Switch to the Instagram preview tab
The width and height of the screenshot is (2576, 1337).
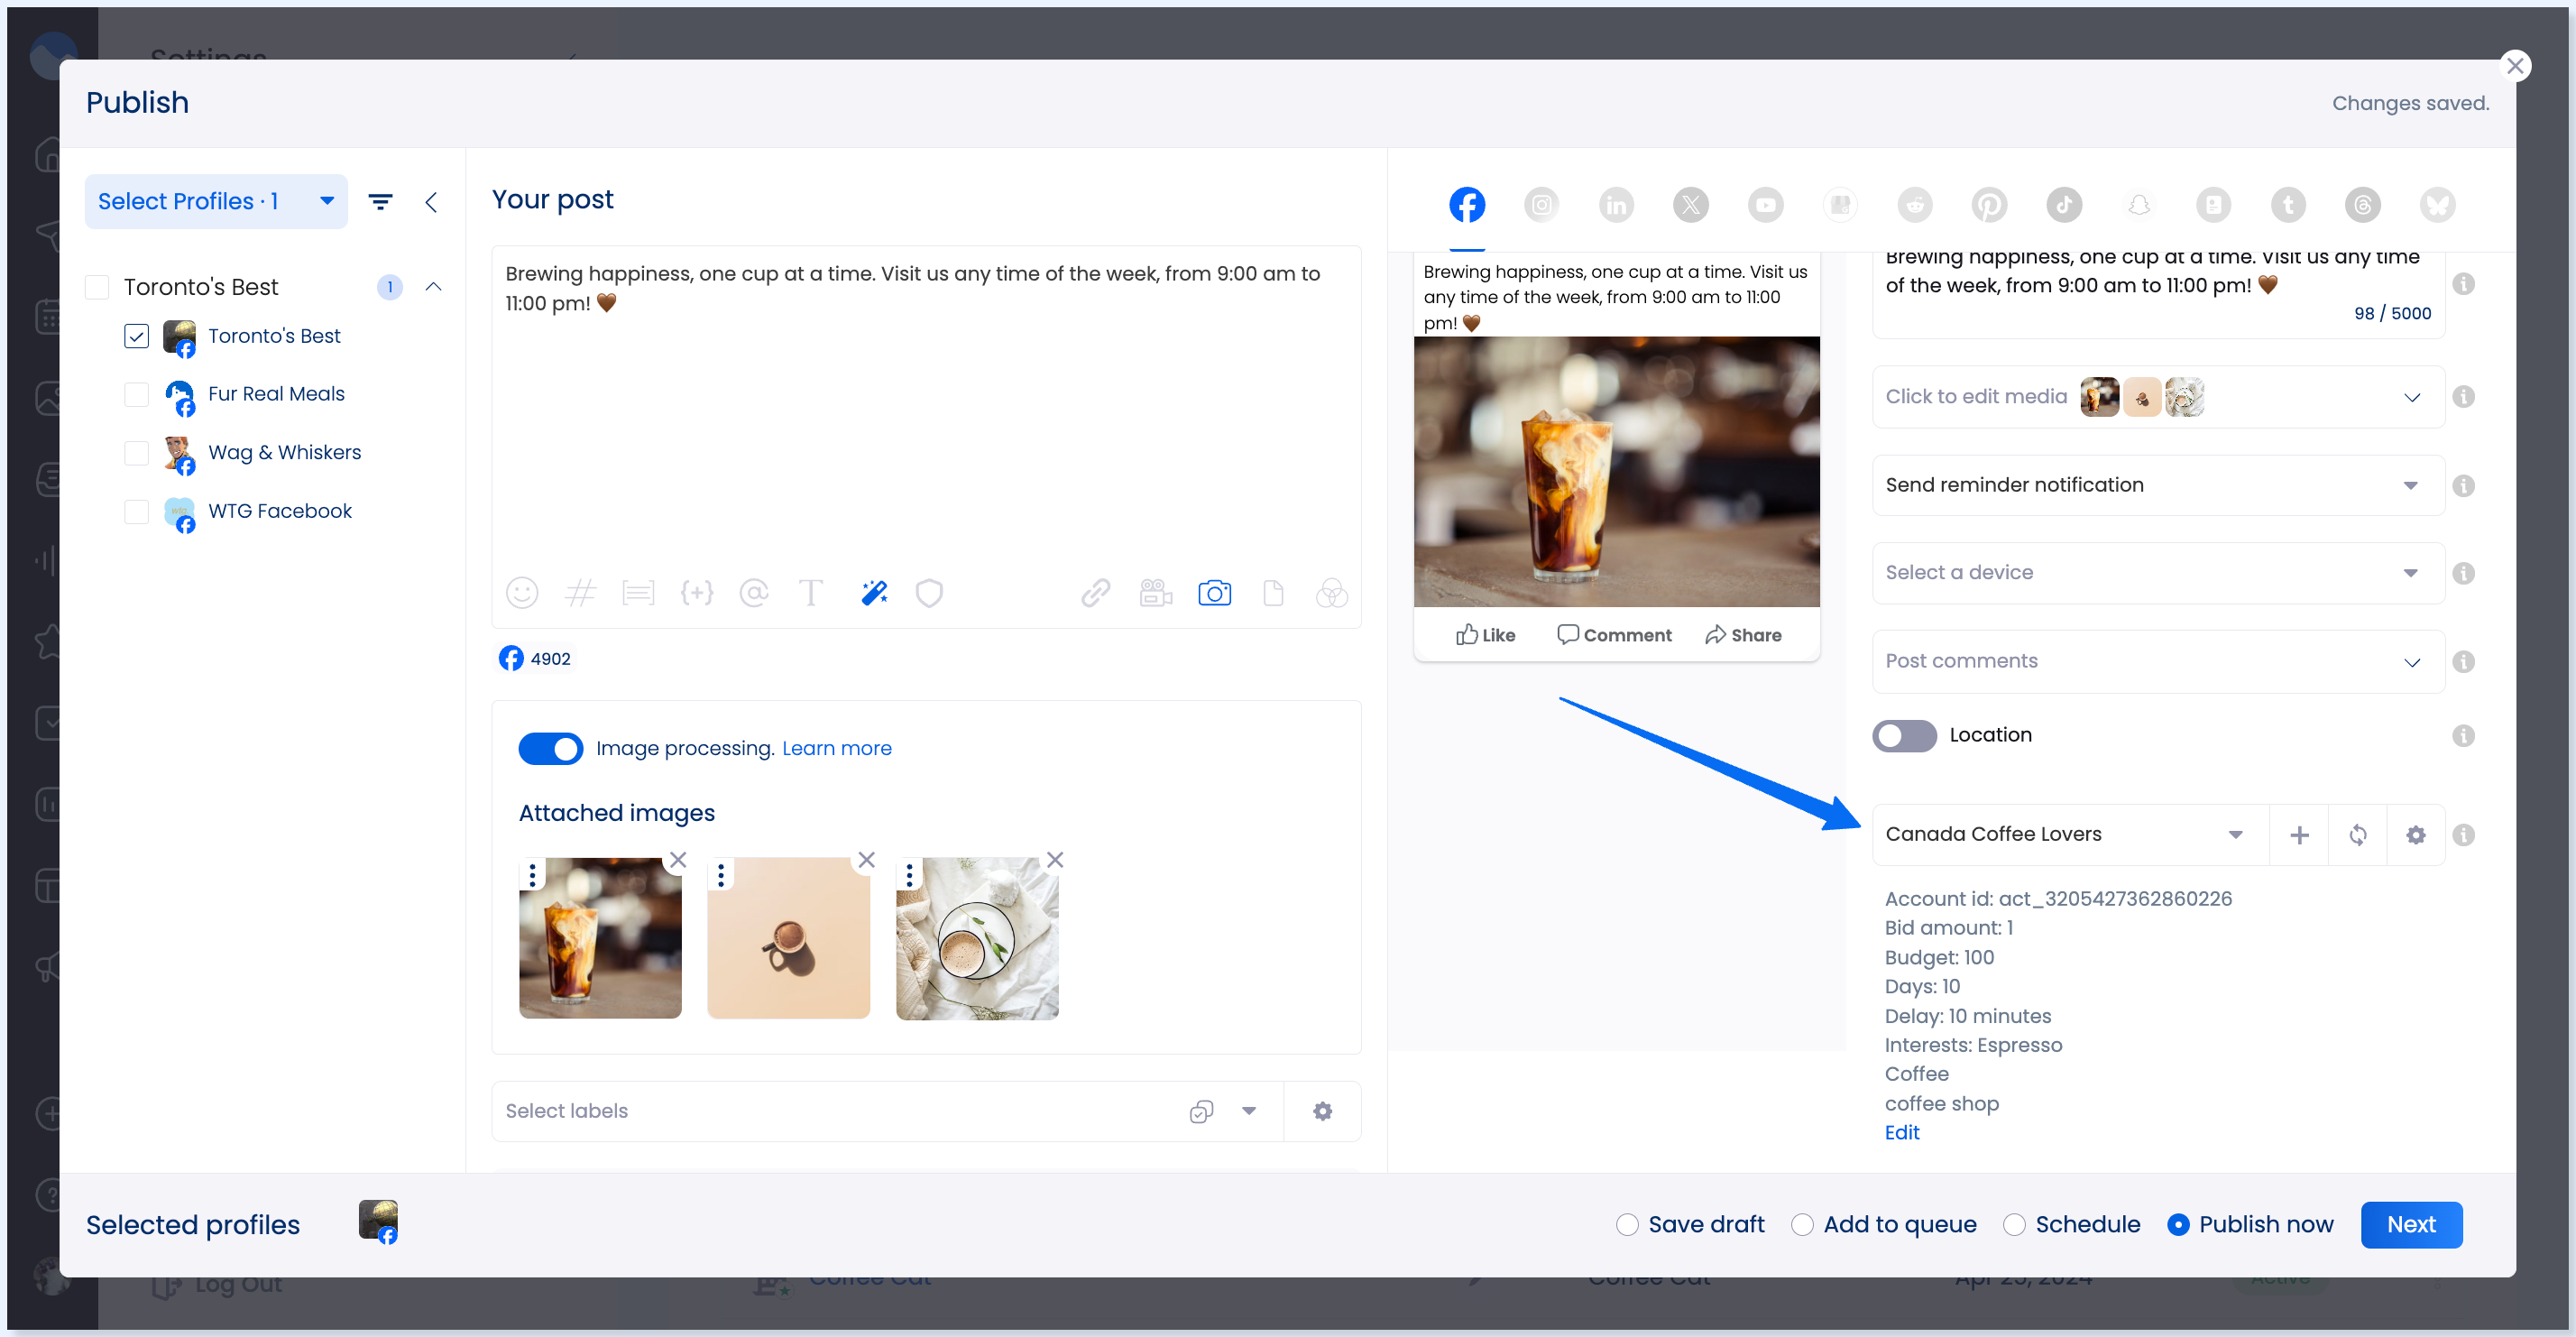[1541, 205]
